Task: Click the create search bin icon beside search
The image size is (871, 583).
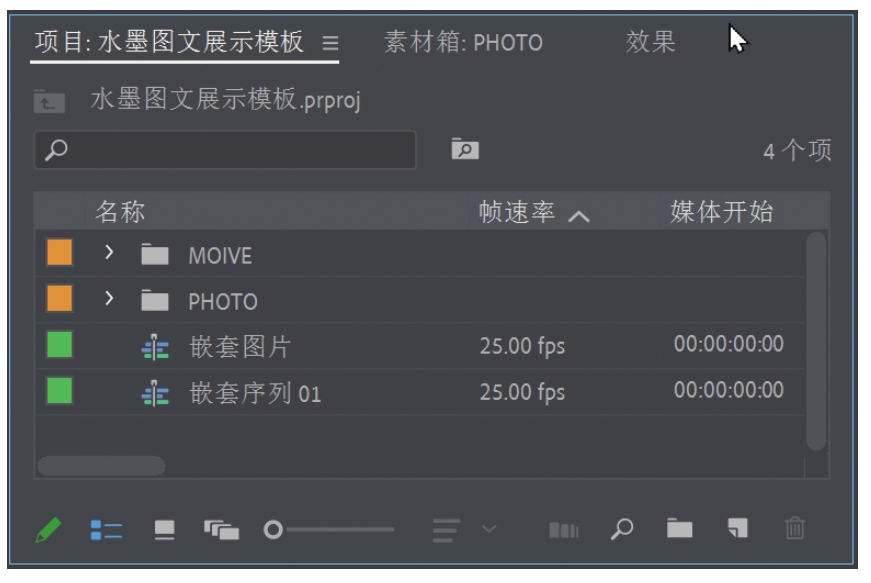Action: tap(465, 149)
